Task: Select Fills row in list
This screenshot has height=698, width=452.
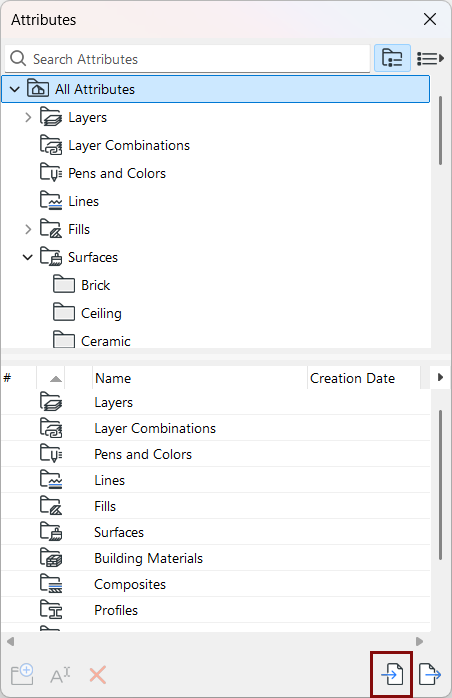Action: (x=216, y=506)
